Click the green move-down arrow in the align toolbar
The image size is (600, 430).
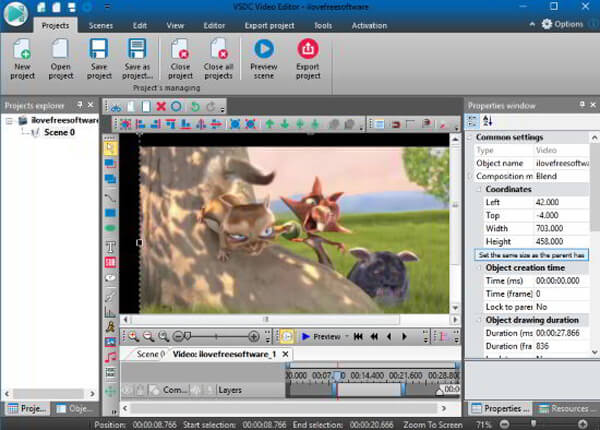click(285, 124)
